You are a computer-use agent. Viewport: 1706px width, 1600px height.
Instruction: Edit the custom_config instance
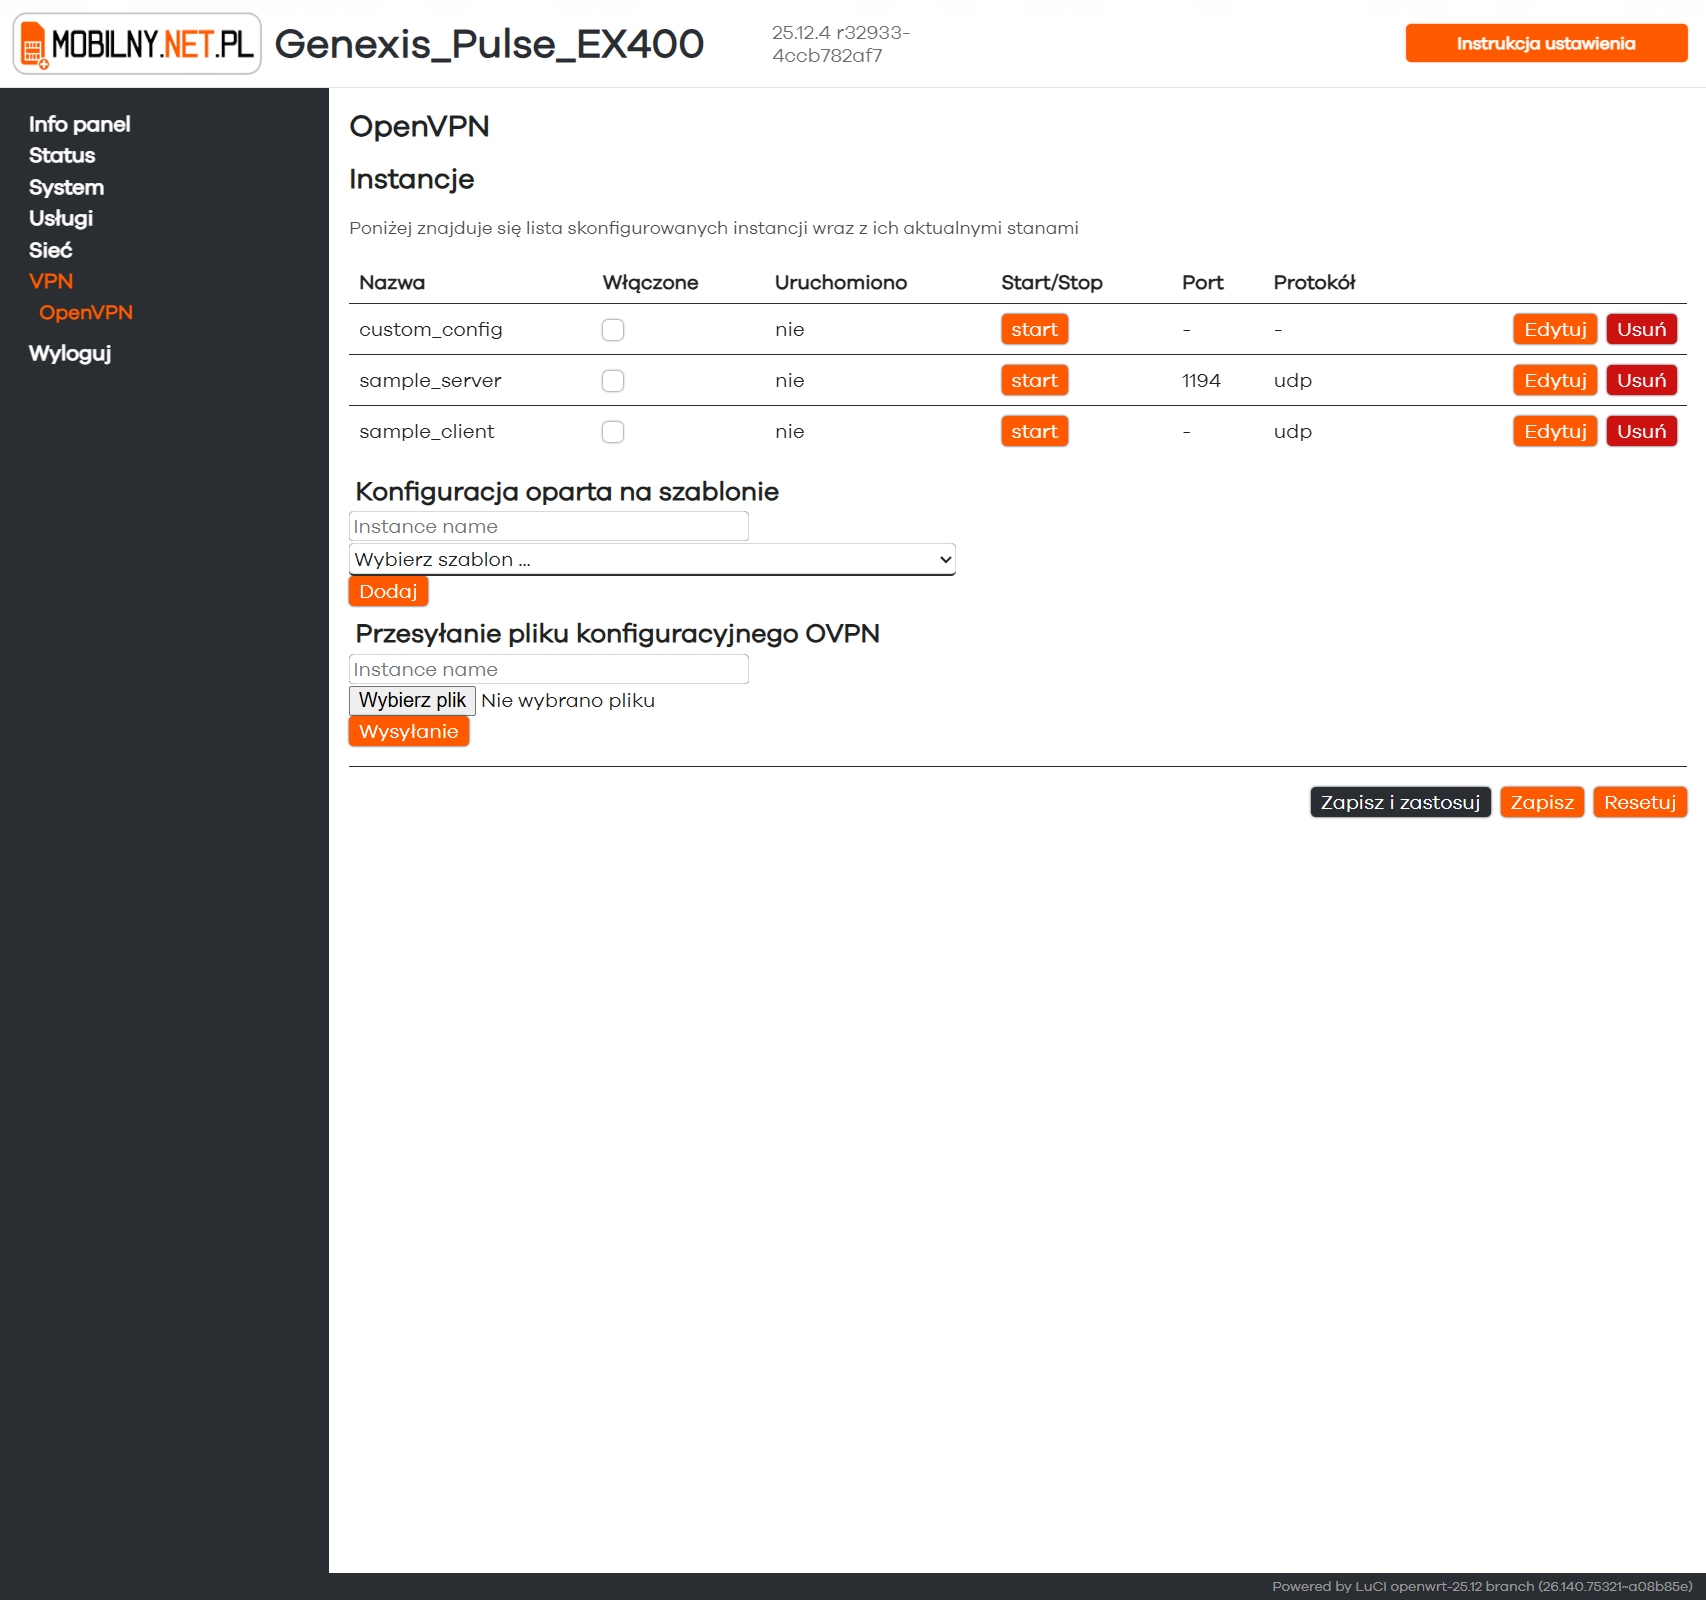tap(1555, 329)
